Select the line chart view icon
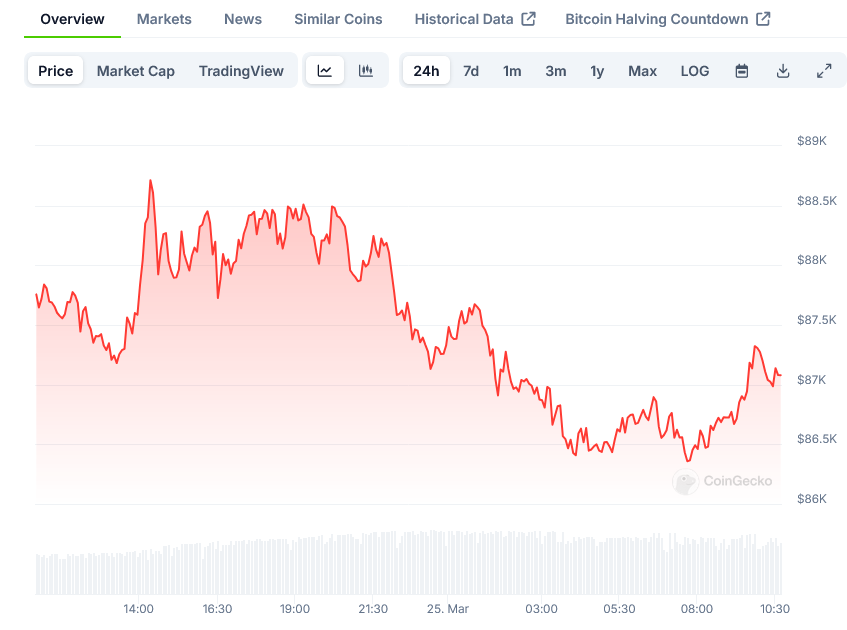Viewport: 847px width, 630px height. click(x=325, y=71)
